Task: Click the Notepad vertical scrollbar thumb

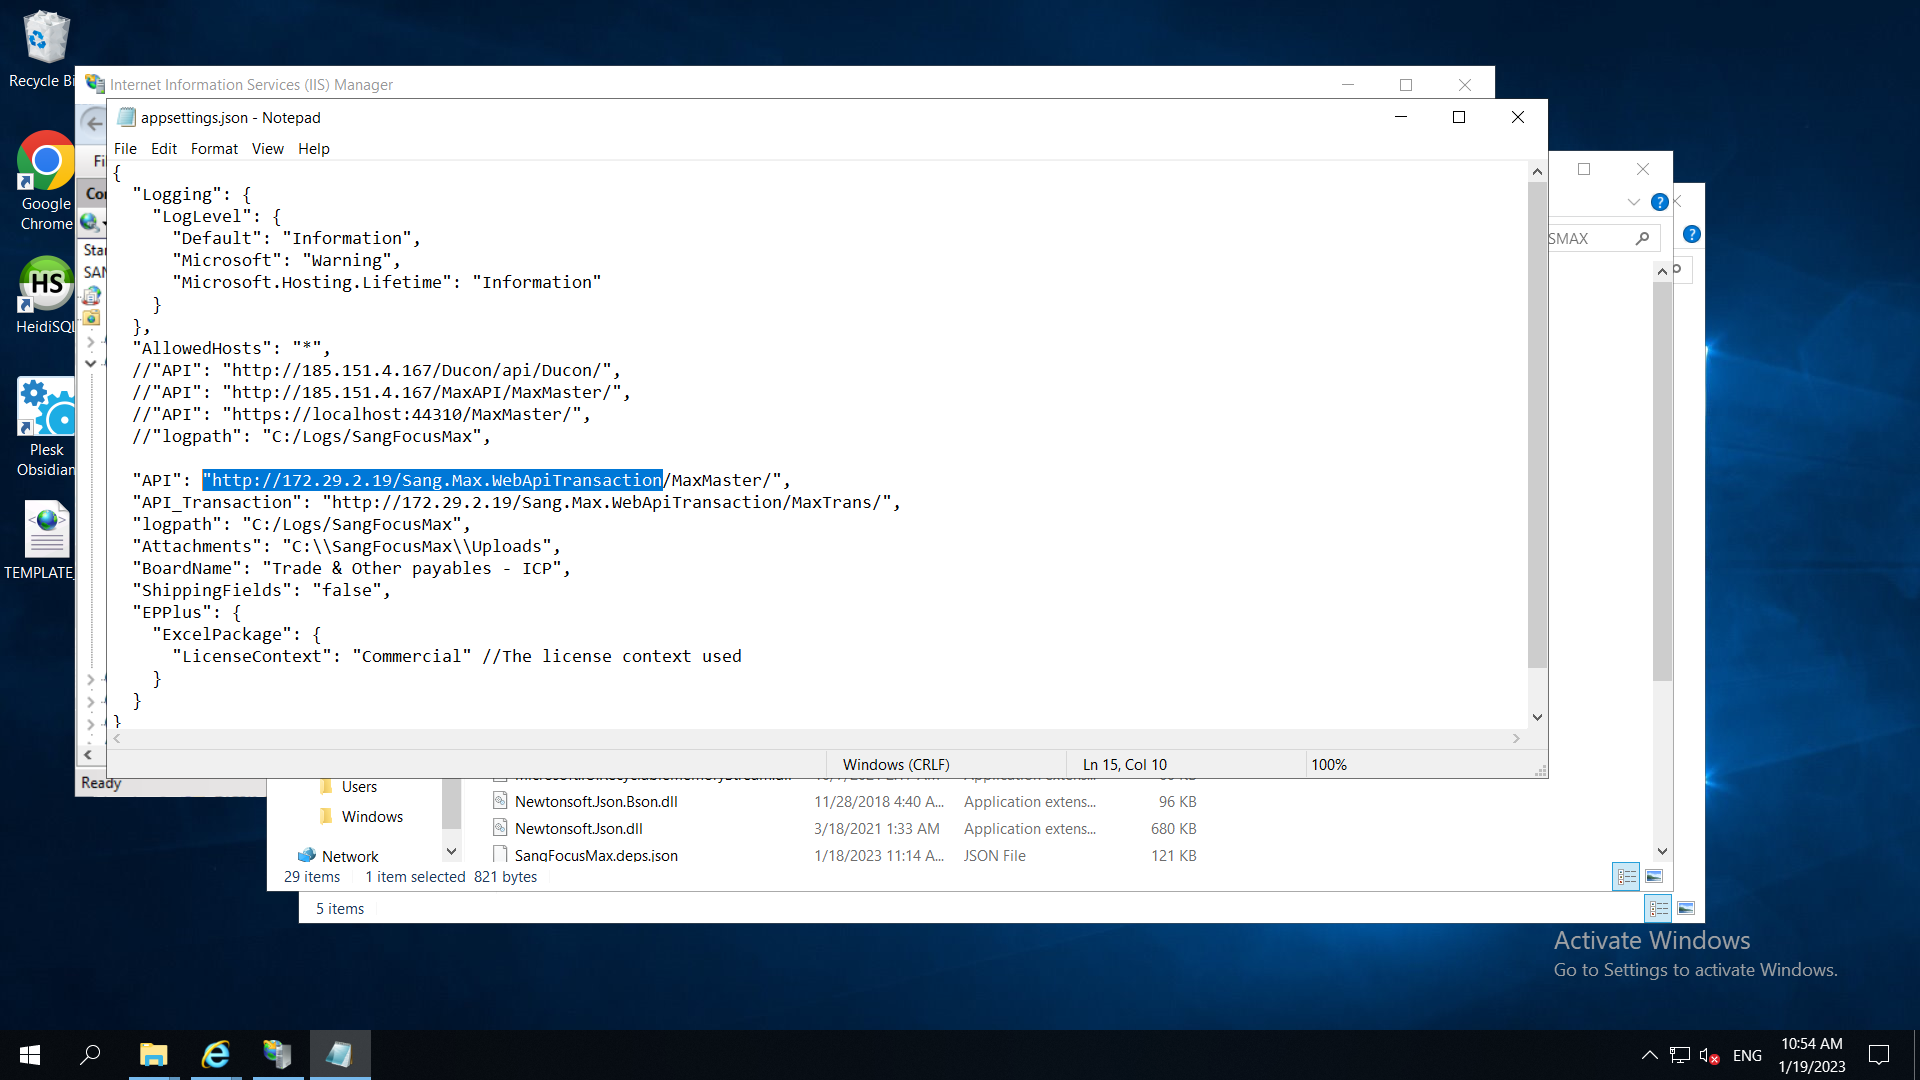Action: [1537, 425]
